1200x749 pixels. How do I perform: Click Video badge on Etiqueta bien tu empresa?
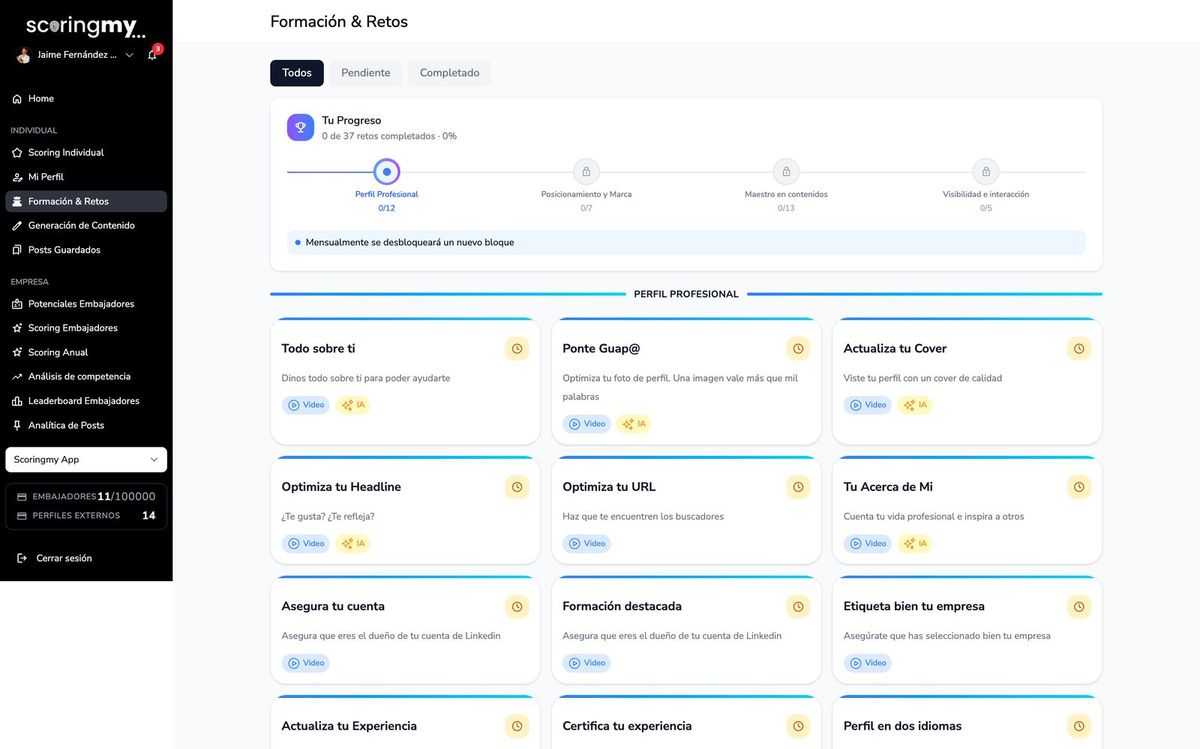[868, 663]
